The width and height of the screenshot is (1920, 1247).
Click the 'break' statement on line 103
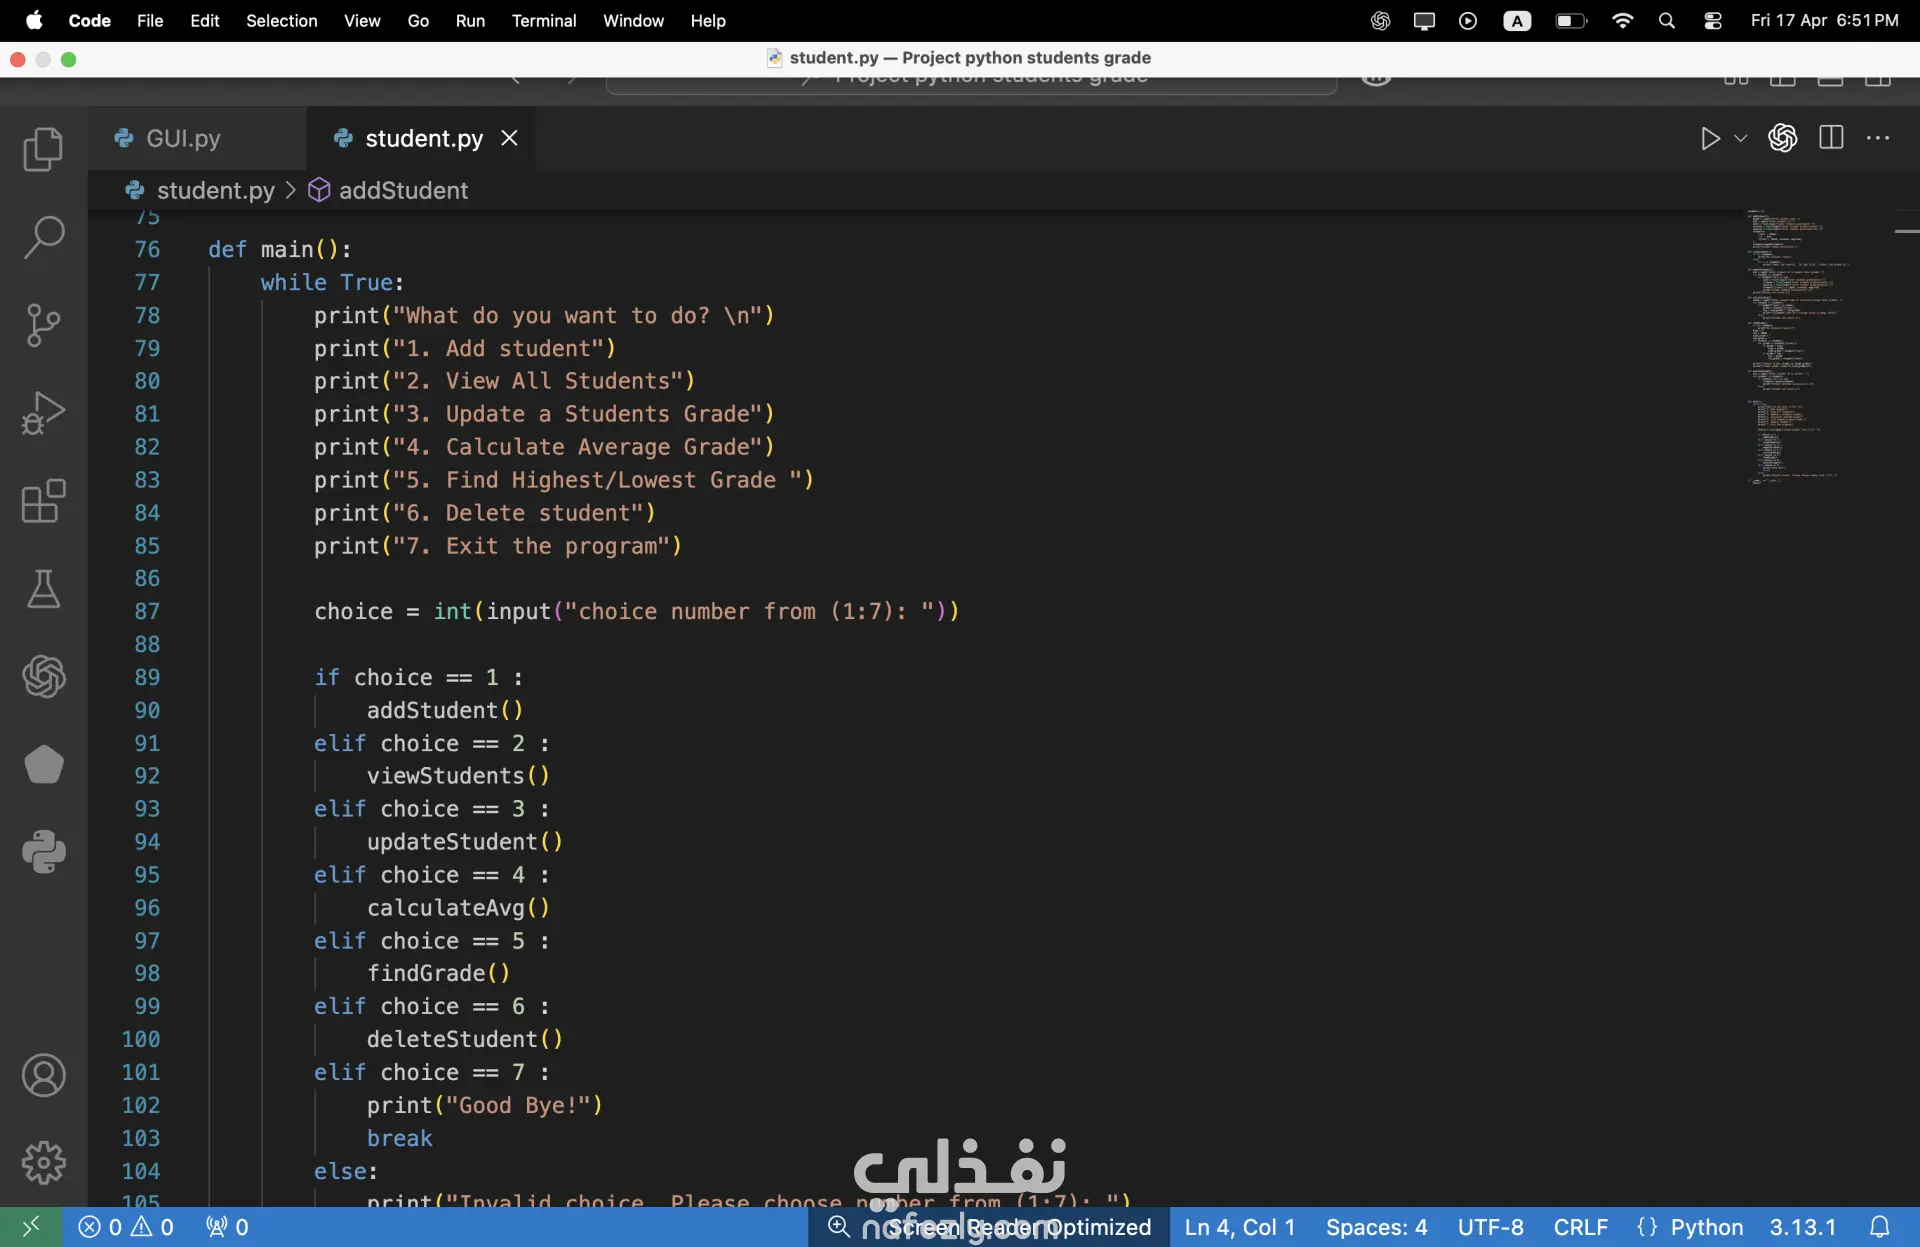[399, 1138]
